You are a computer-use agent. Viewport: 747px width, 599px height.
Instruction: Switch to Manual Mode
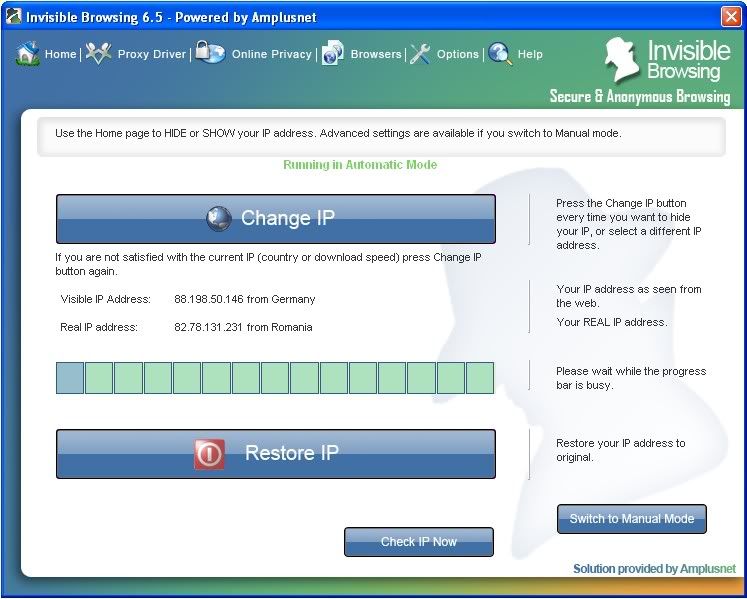point(631,519)
